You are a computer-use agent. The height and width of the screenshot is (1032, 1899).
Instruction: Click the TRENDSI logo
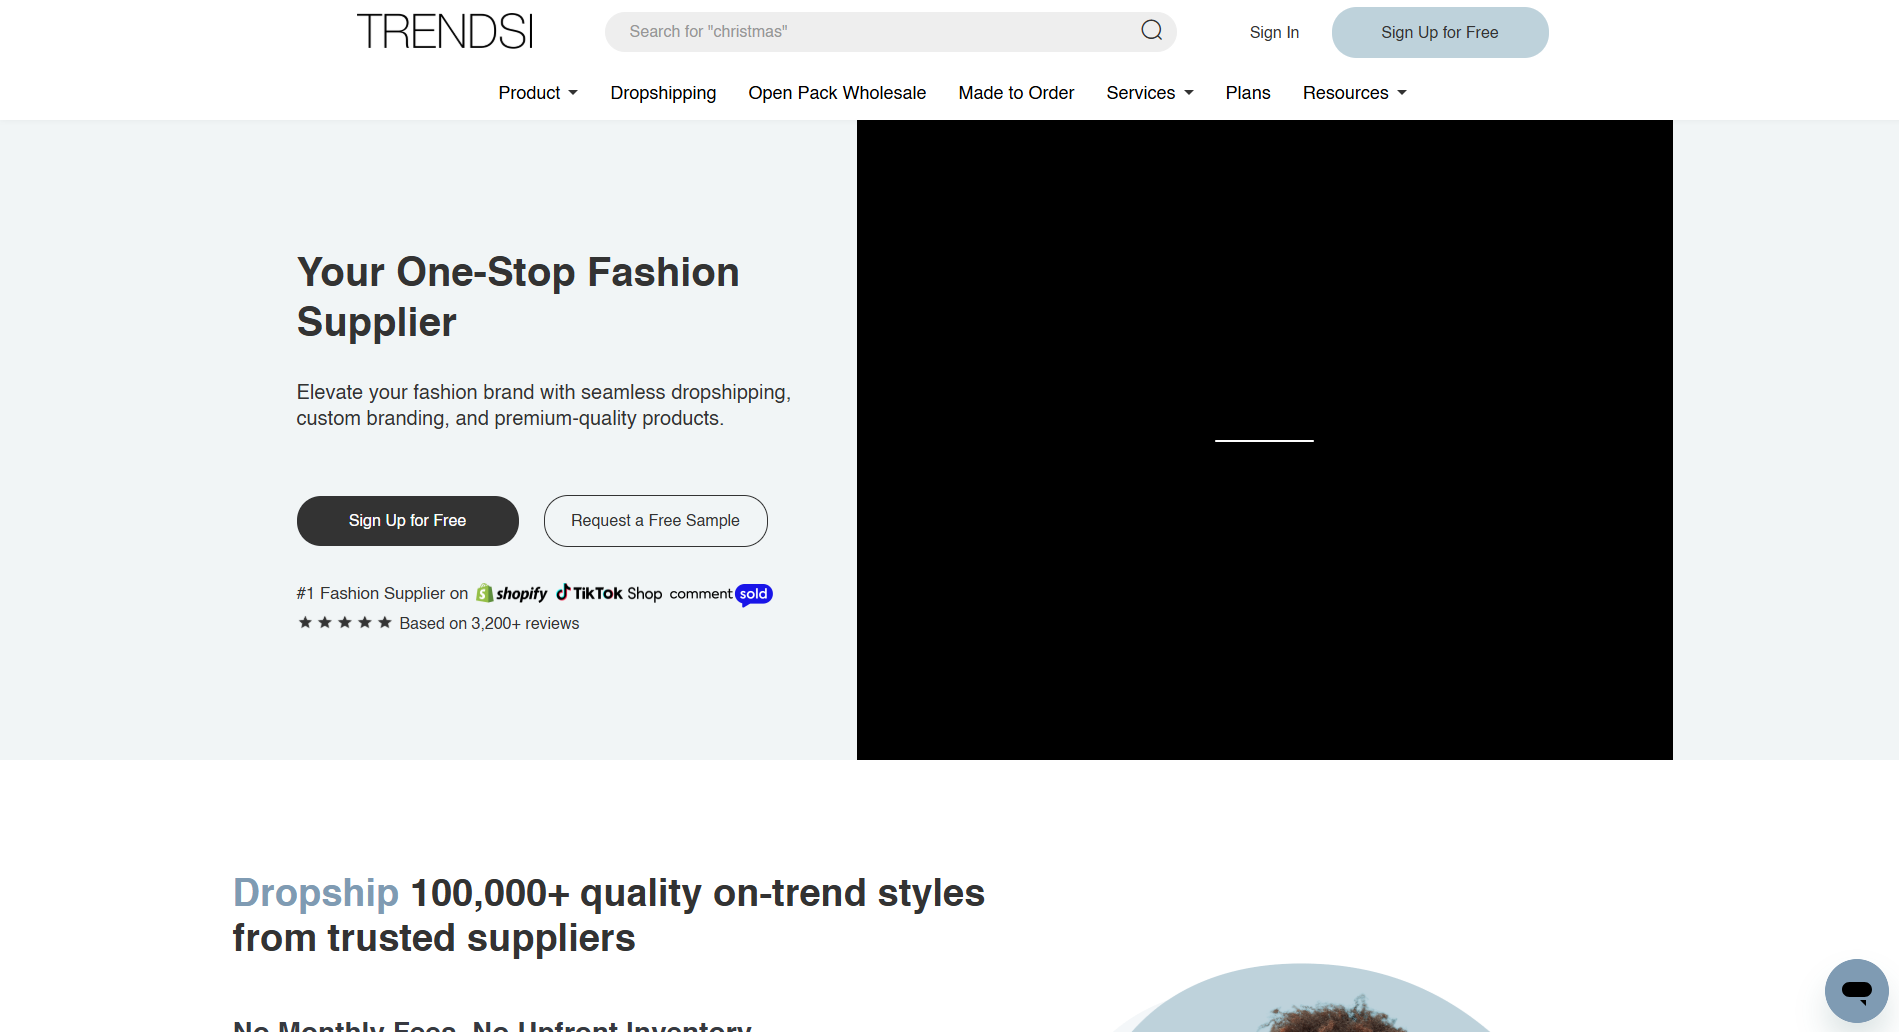point(445,32)
